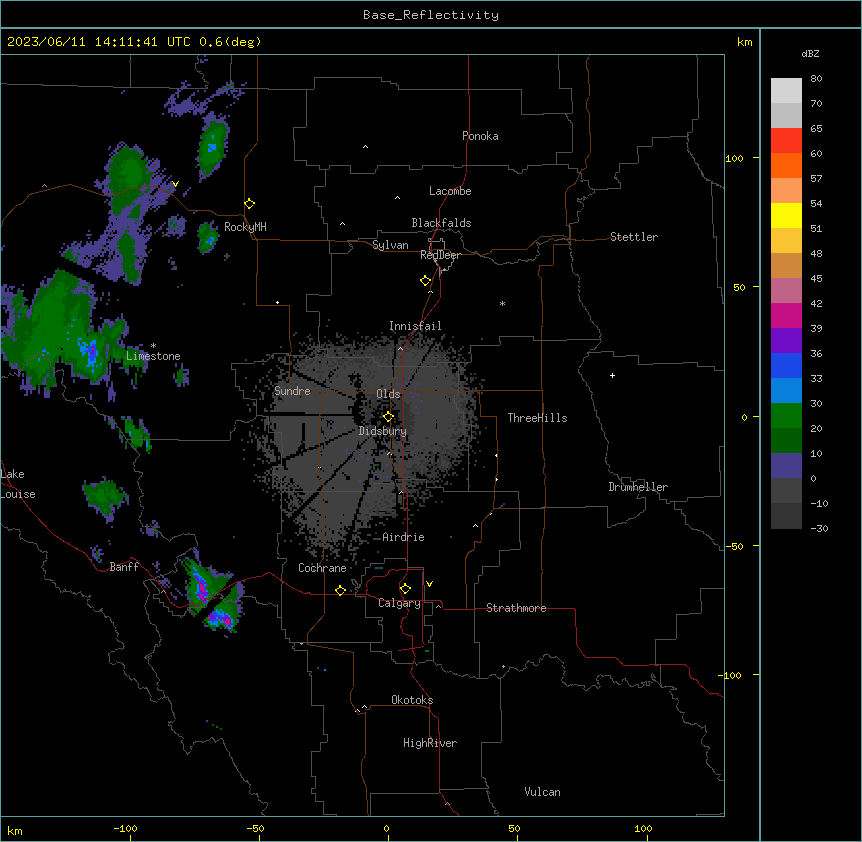The width and height of the screenshot is (862, 842).
Task: Click the -30 value in dBZ legend
Action: 819,528
